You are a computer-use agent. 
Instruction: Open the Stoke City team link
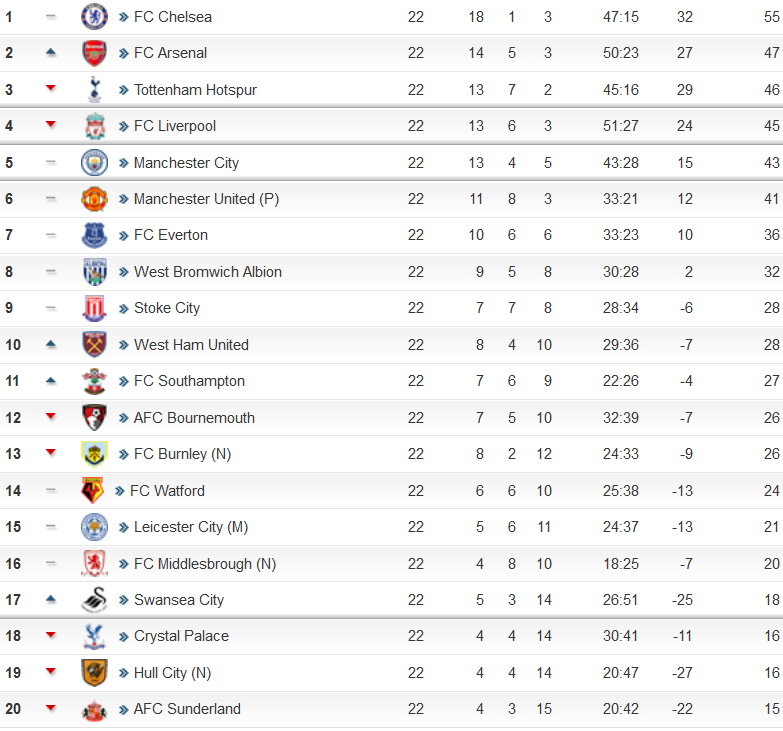[x=167, y=308]
